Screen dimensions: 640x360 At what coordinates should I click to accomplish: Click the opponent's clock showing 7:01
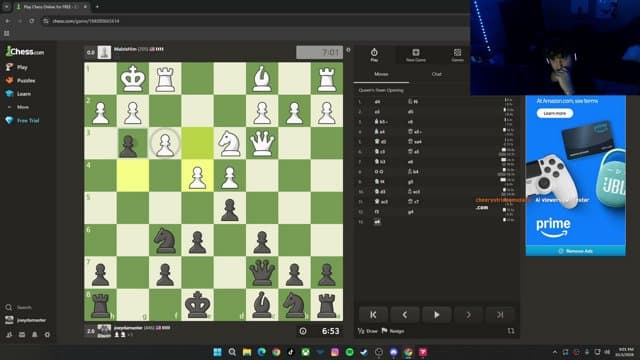tap(319, 52)
